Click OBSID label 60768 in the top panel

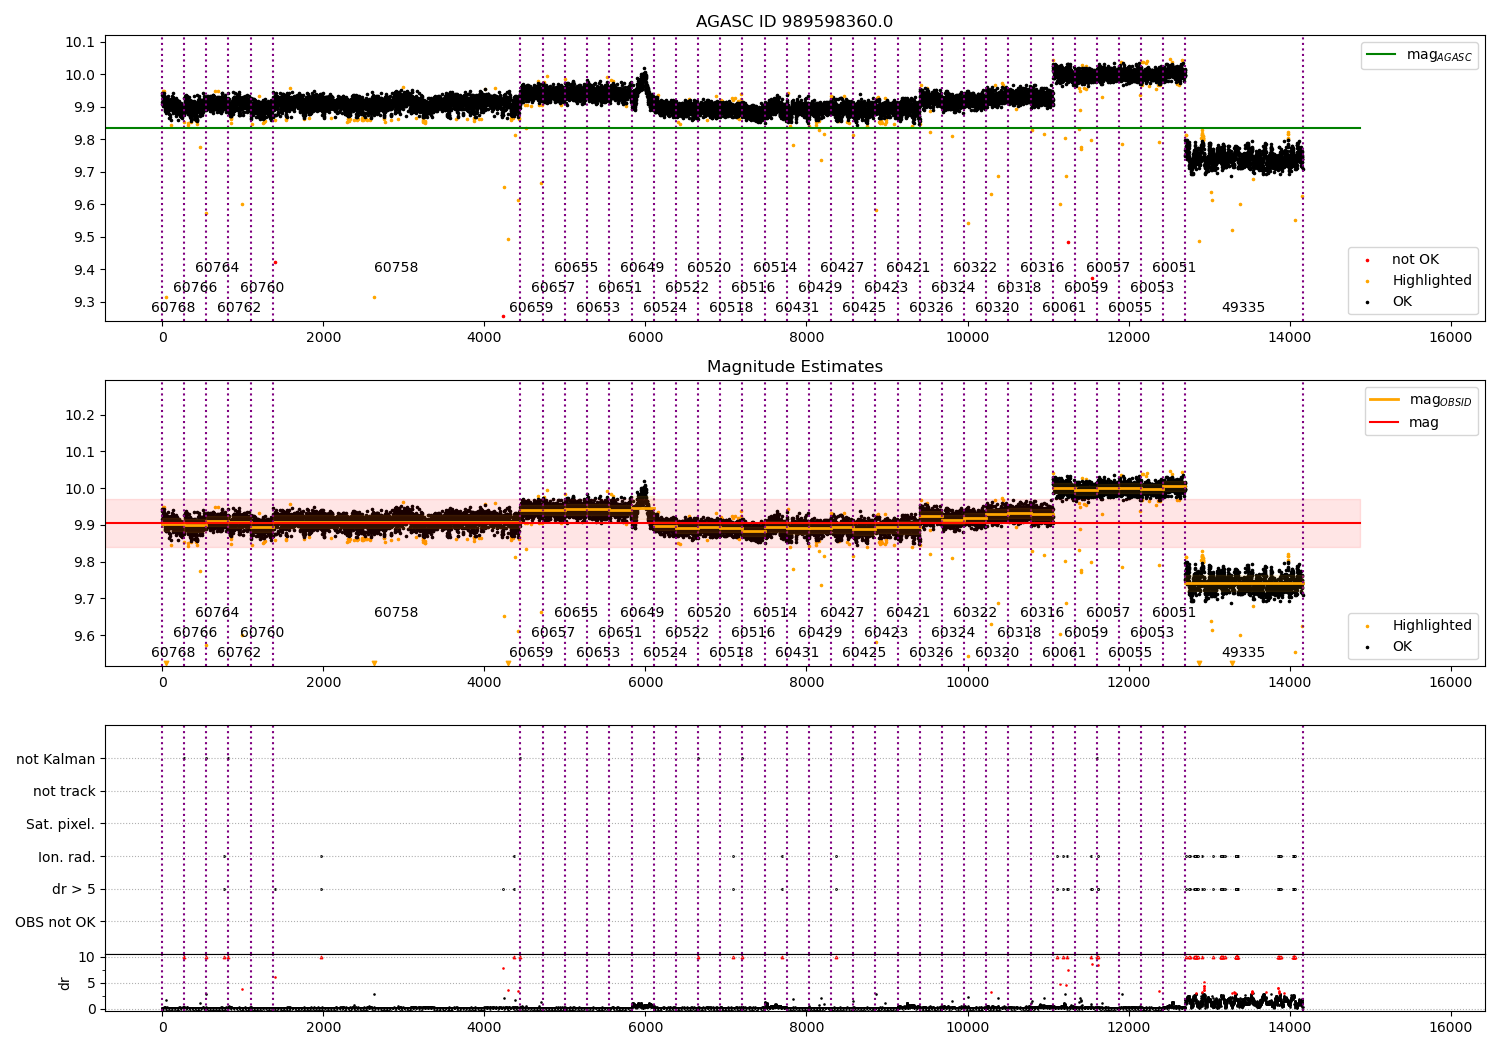[x=173, y=308]
